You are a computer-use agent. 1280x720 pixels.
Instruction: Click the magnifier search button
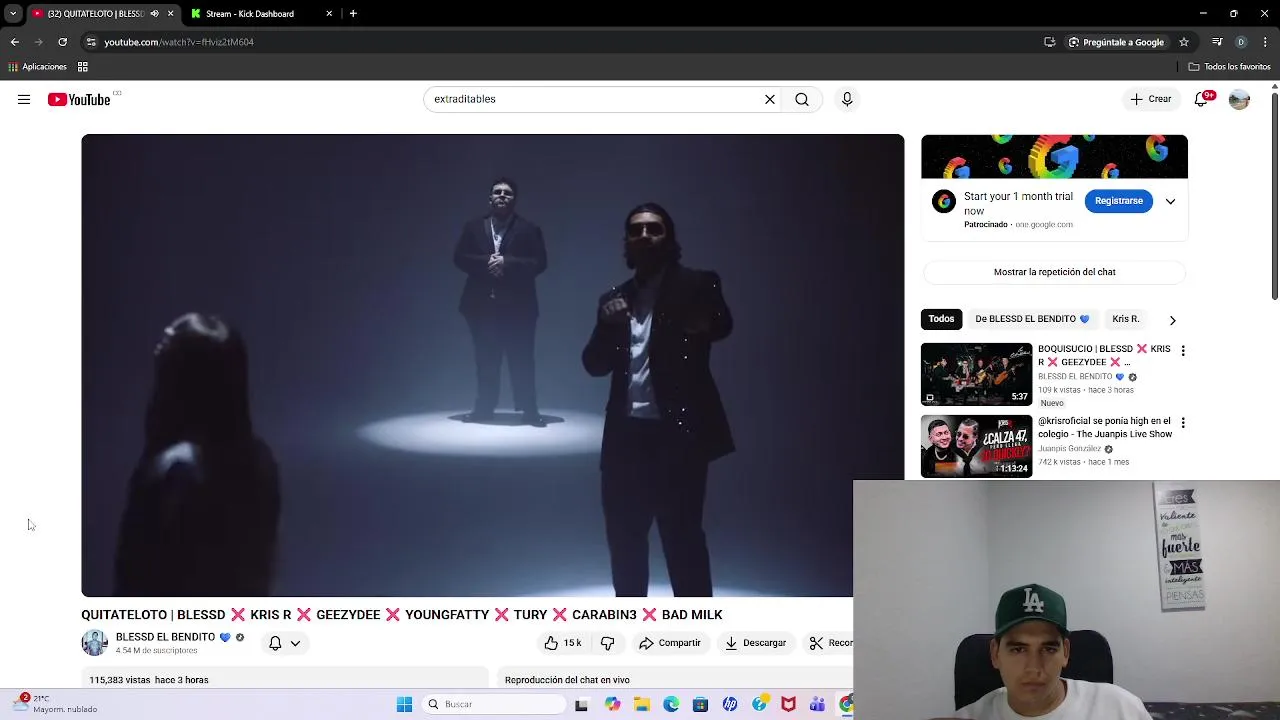802,99
